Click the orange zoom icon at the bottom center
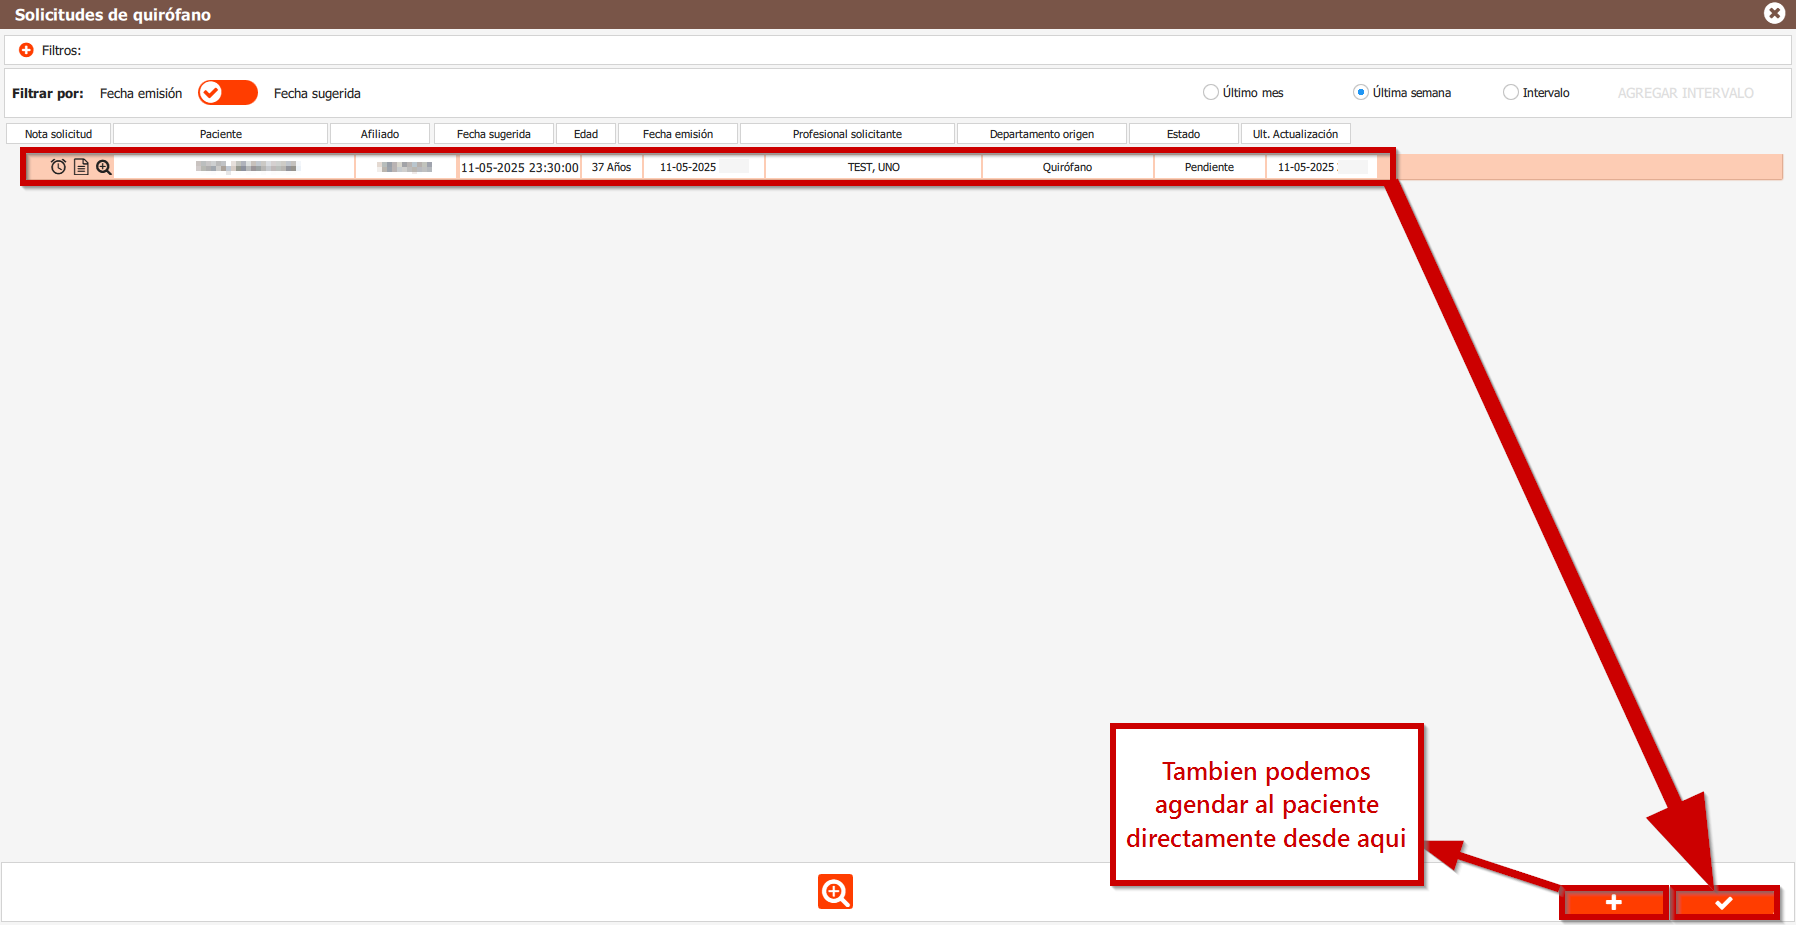This screenshot has width=1796, height=925. (x=835, y=891)
